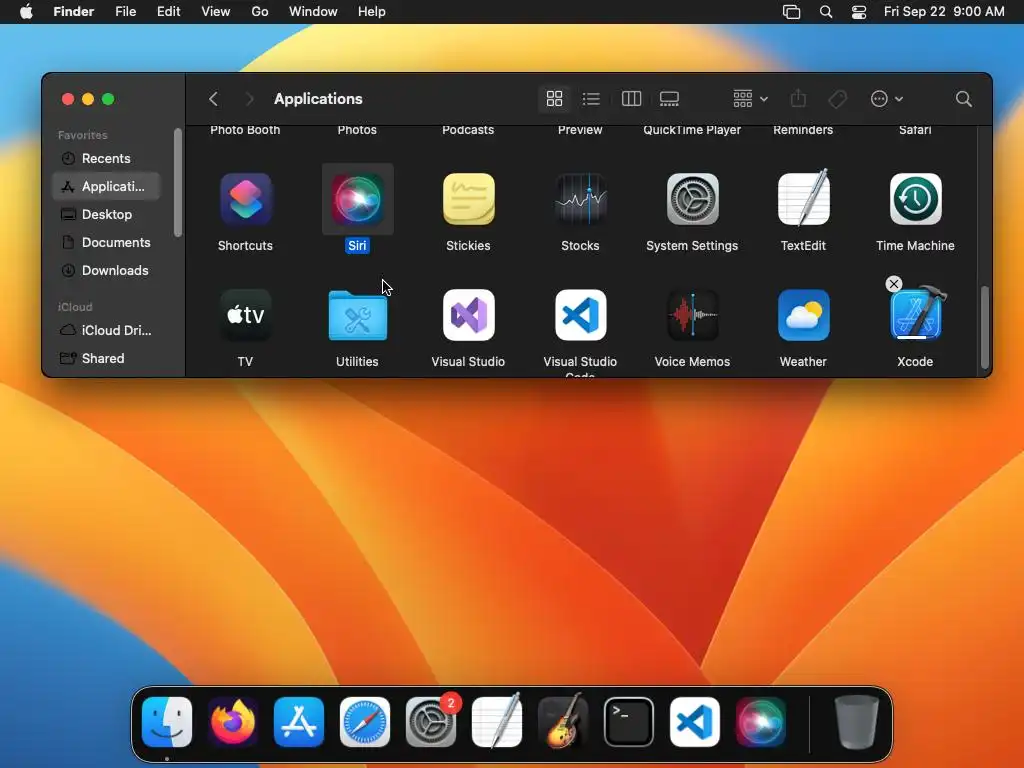Open the Apple menu

point(26,12)
